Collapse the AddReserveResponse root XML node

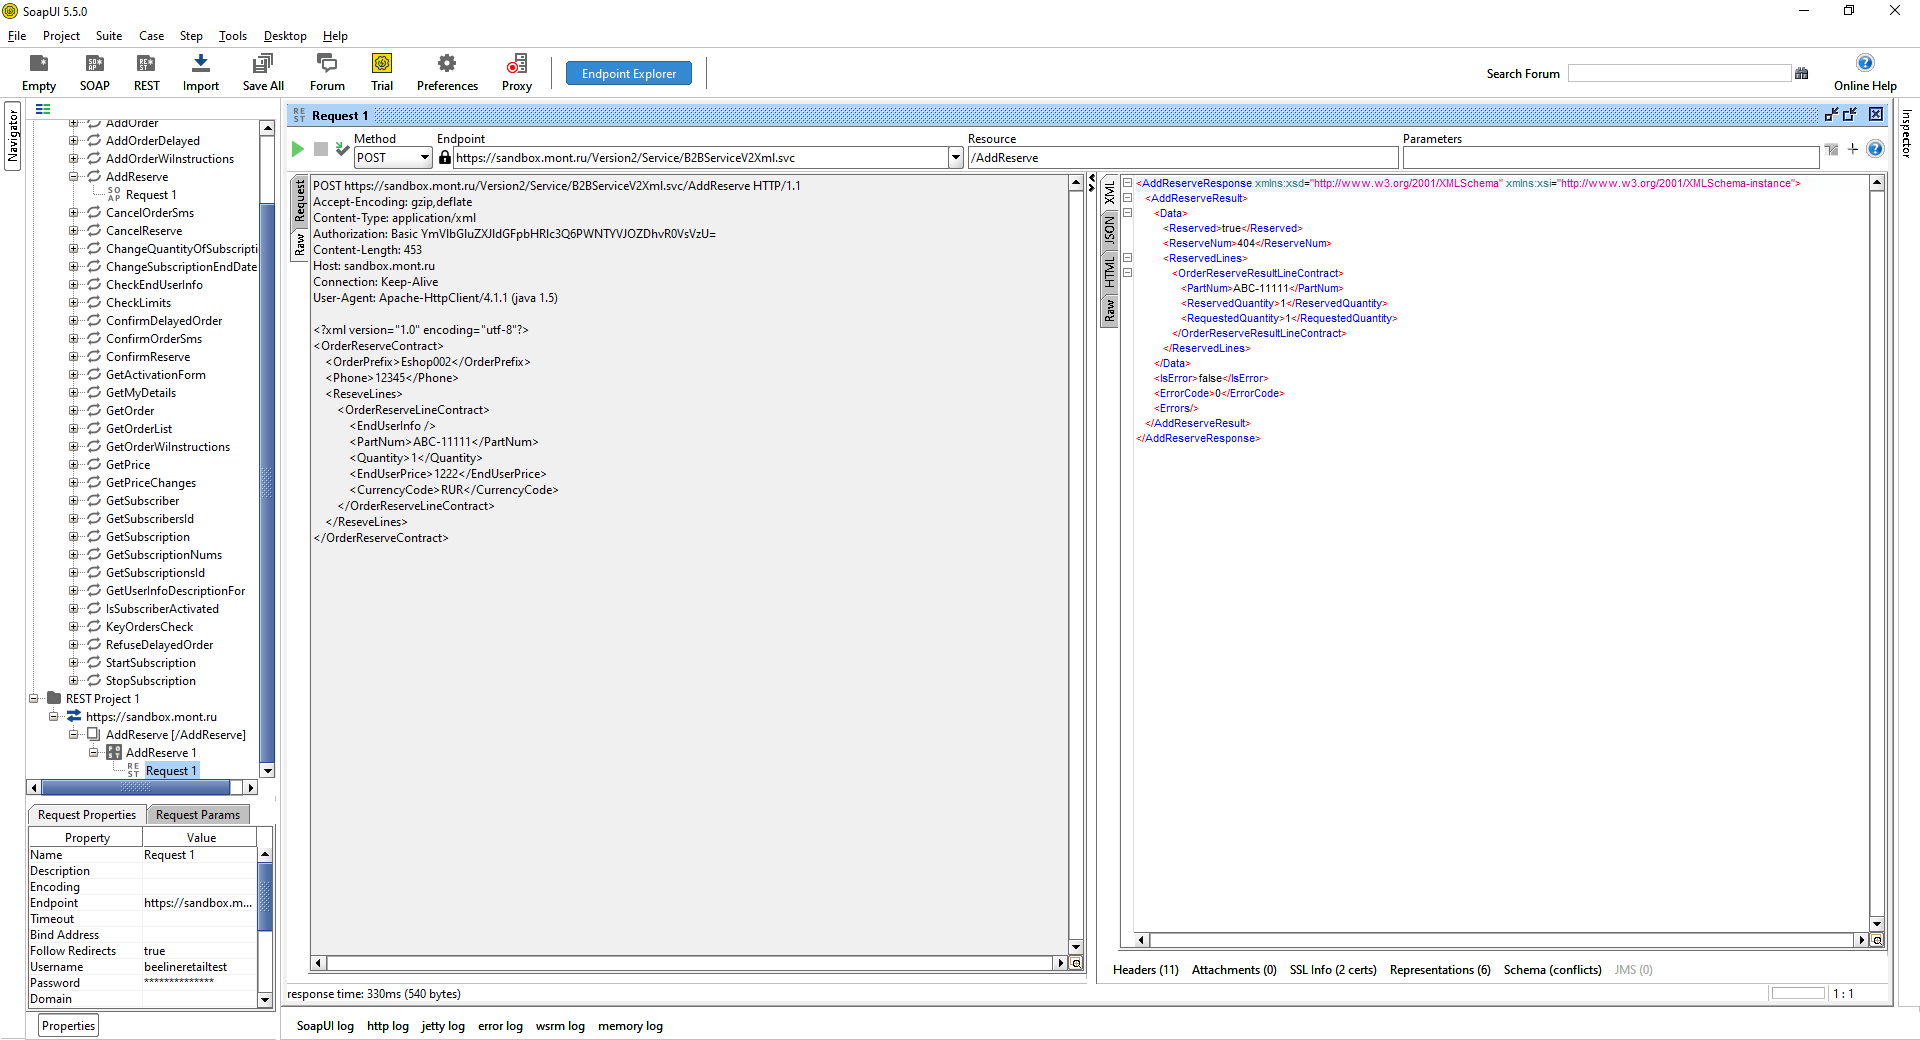(x=1127, y=183)
